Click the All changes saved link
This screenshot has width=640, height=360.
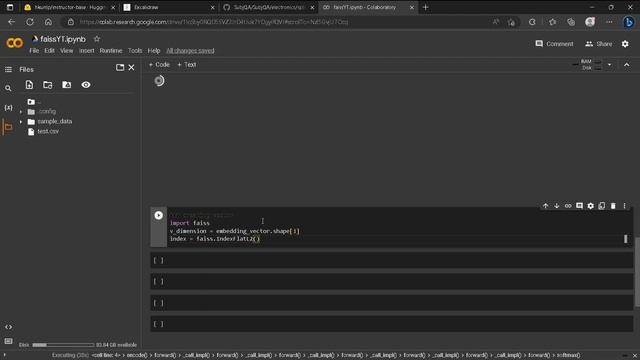(190, 51)
